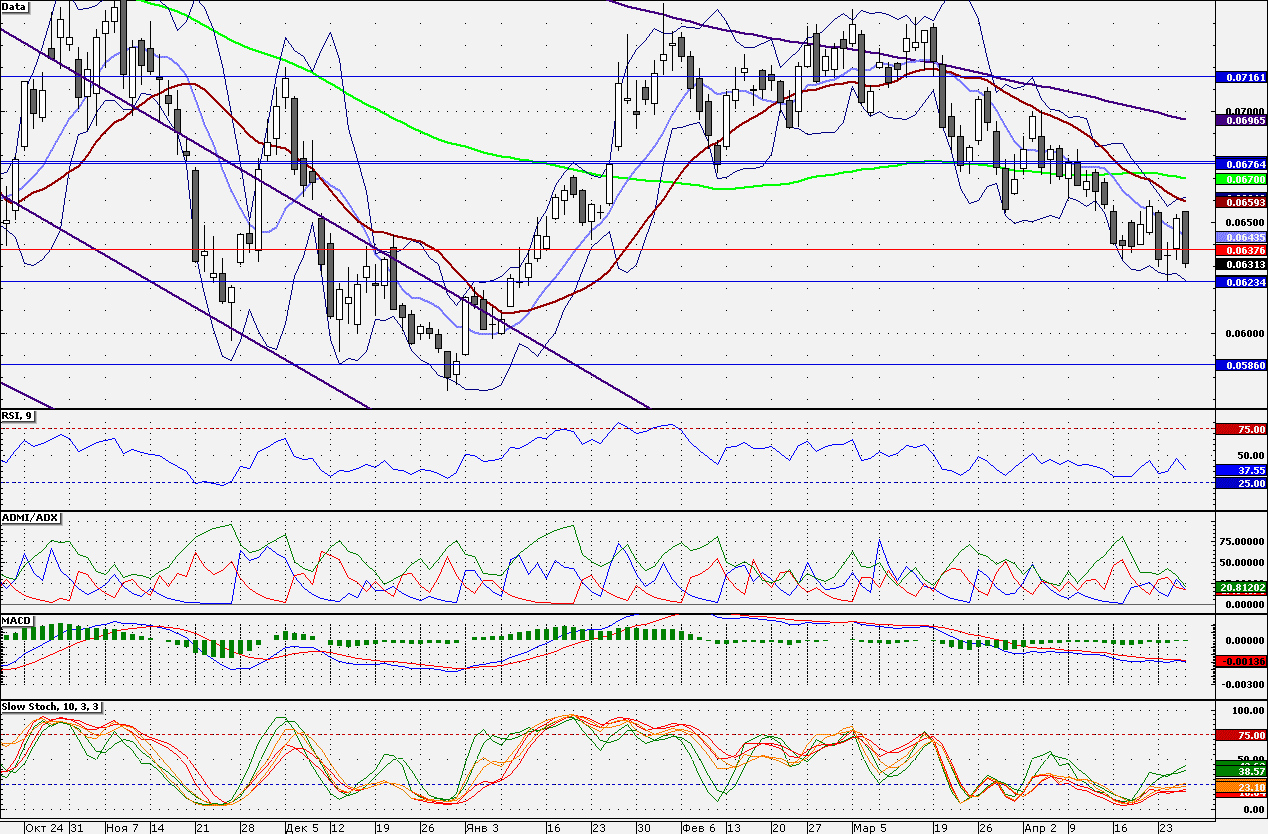Click the Stochastic 38.57 green value tag
The image size is (1268, 834).
point(1241,771)
